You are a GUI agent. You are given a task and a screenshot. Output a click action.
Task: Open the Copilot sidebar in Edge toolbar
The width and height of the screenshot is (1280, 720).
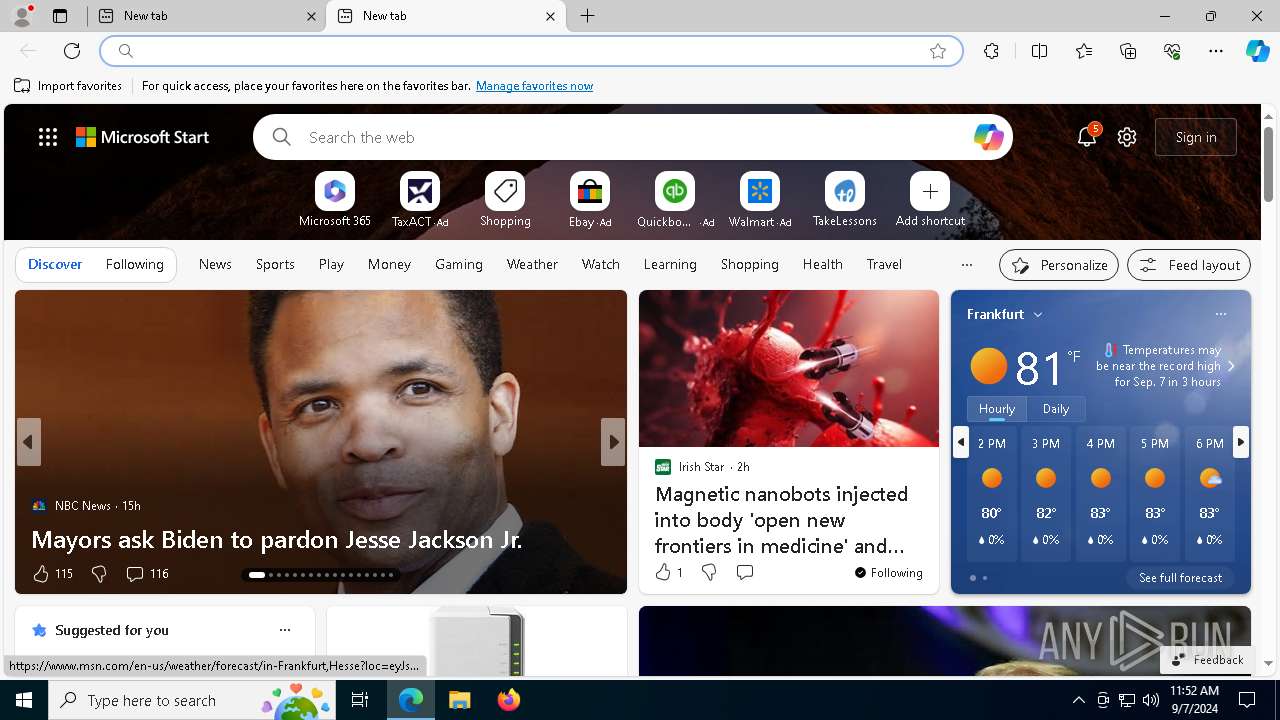click(x=1257, y=51)
